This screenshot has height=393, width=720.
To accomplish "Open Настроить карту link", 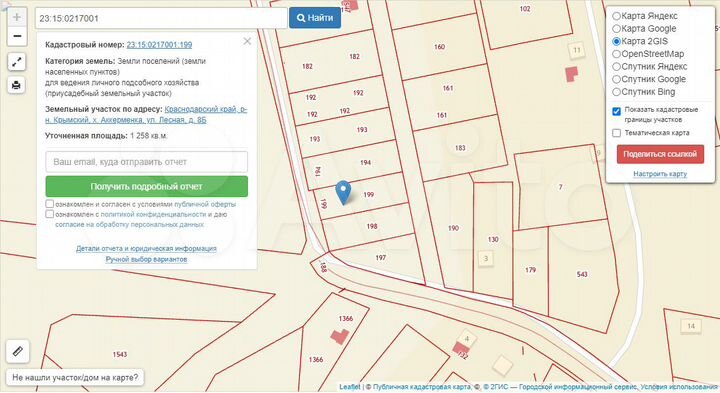I will pyautogui.click(x=660, y=174).
